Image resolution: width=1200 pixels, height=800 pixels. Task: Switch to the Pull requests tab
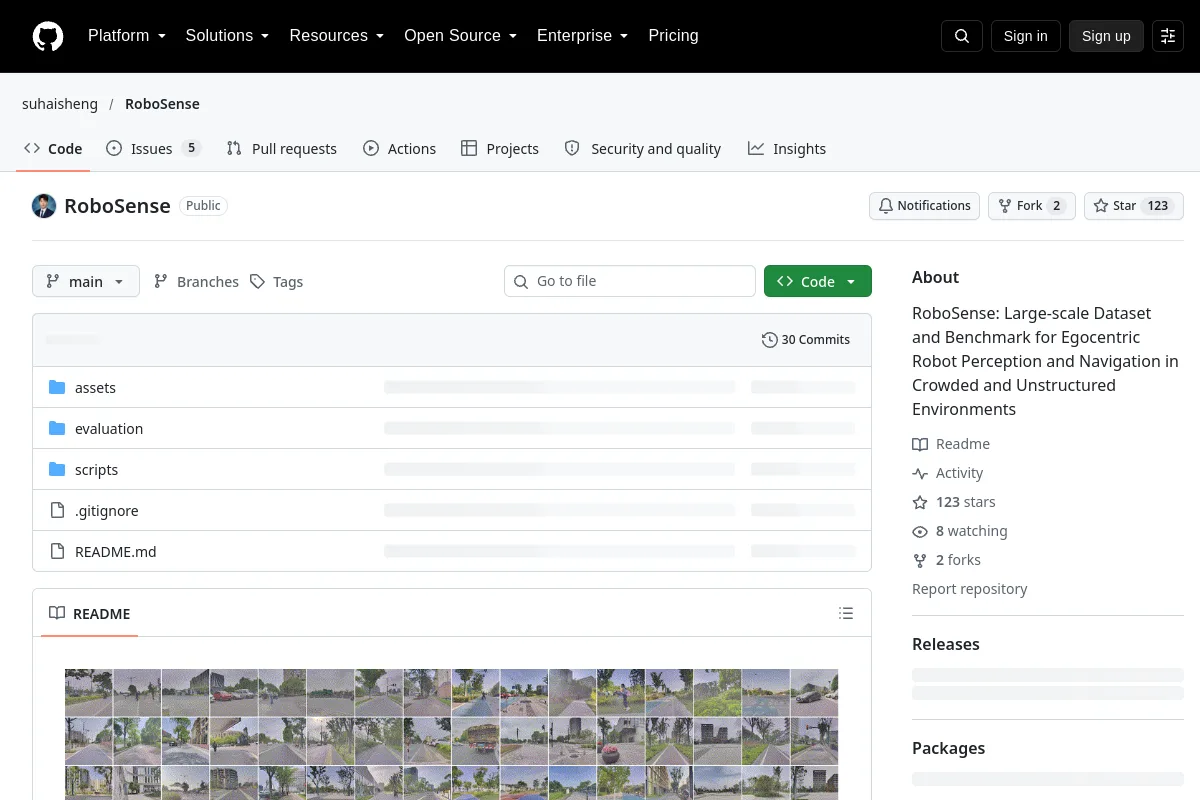pos(281,149)
